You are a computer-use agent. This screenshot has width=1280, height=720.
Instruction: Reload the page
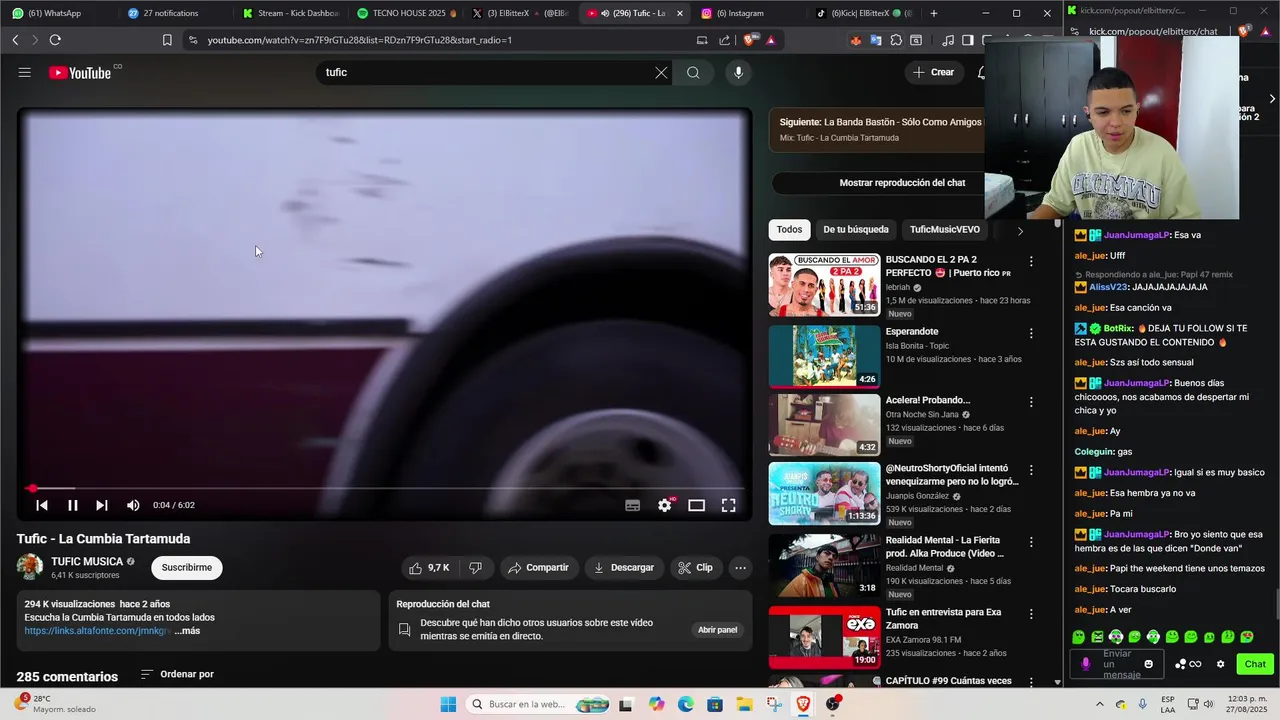click(55, 40)
